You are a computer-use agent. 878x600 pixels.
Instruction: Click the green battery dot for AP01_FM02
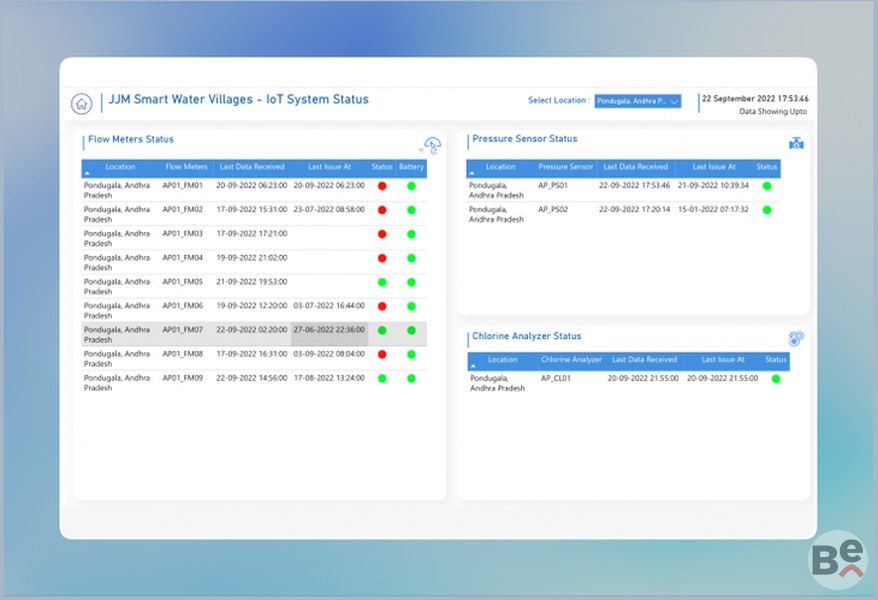(x=411, y=210)
